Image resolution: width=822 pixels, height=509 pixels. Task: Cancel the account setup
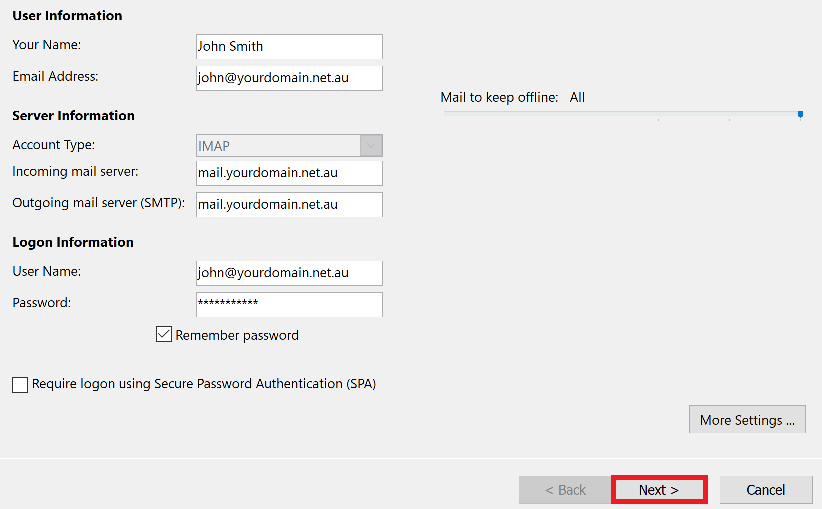pyautogui.click(x=765, y=489)
